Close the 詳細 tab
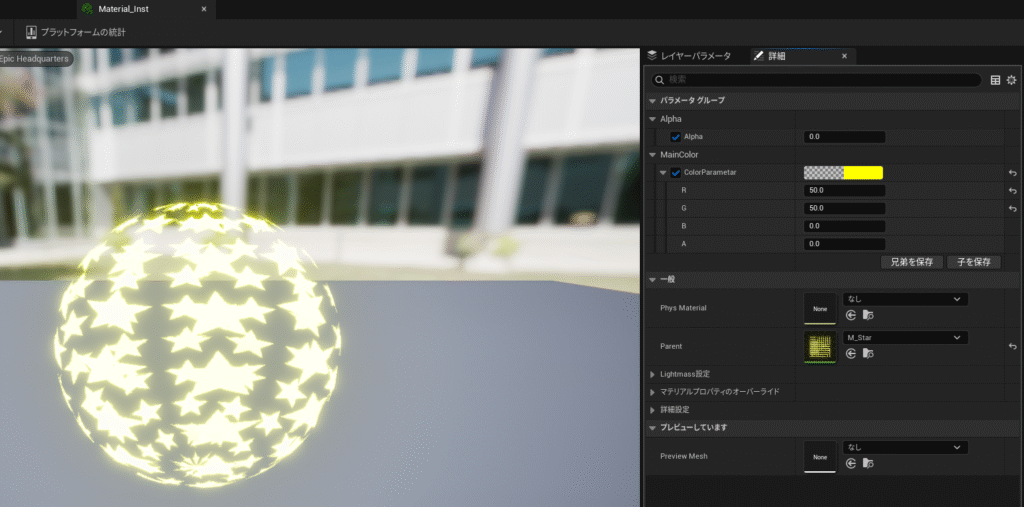The width and height of the screenshot is (1024, 507). click(844, 56)
